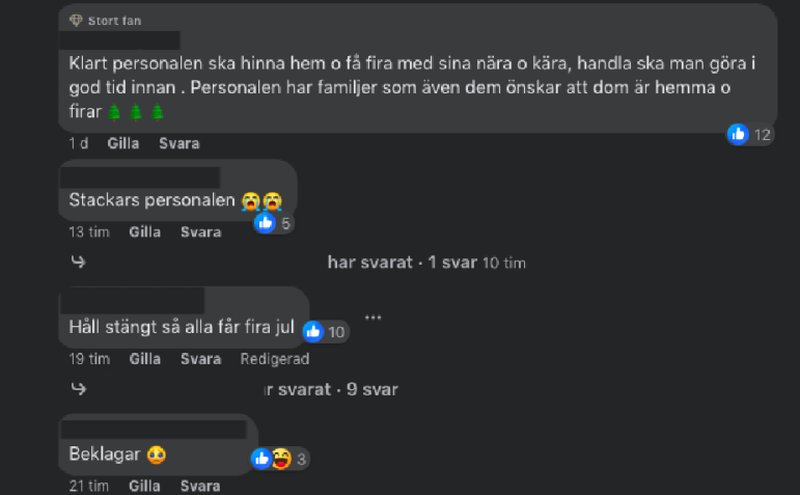The width and height of the screenshot is (800, 495).
Task: Toggle Gilla on the 13 tim comment
Action: coord(145,232)
